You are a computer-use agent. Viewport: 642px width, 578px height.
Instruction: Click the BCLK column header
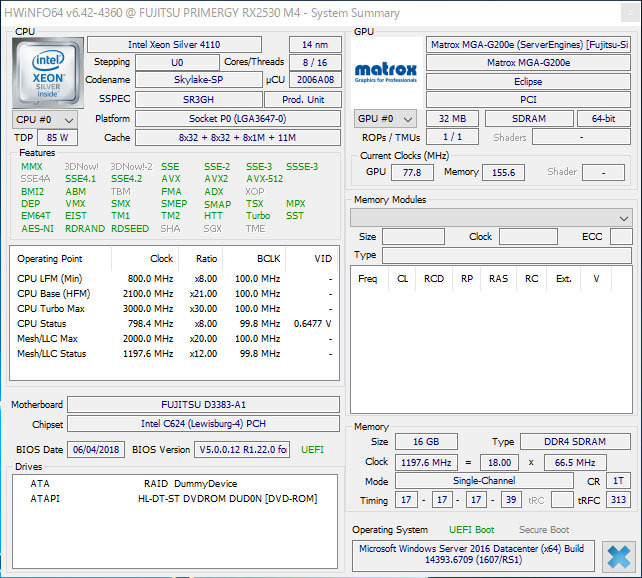click(254, 259)
